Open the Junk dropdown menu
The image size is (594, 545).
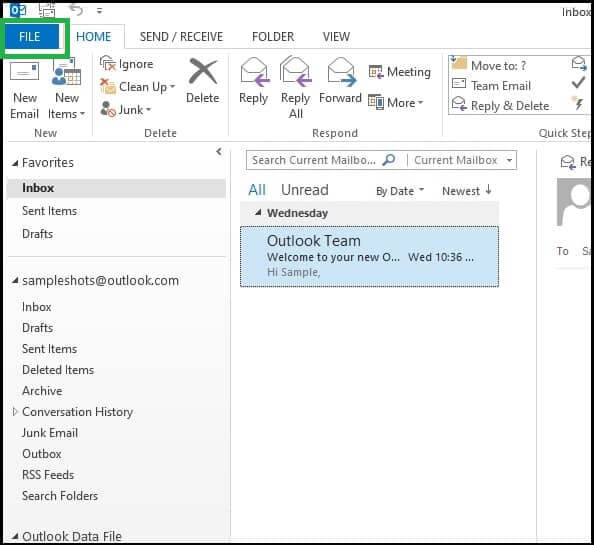point(126,110)
